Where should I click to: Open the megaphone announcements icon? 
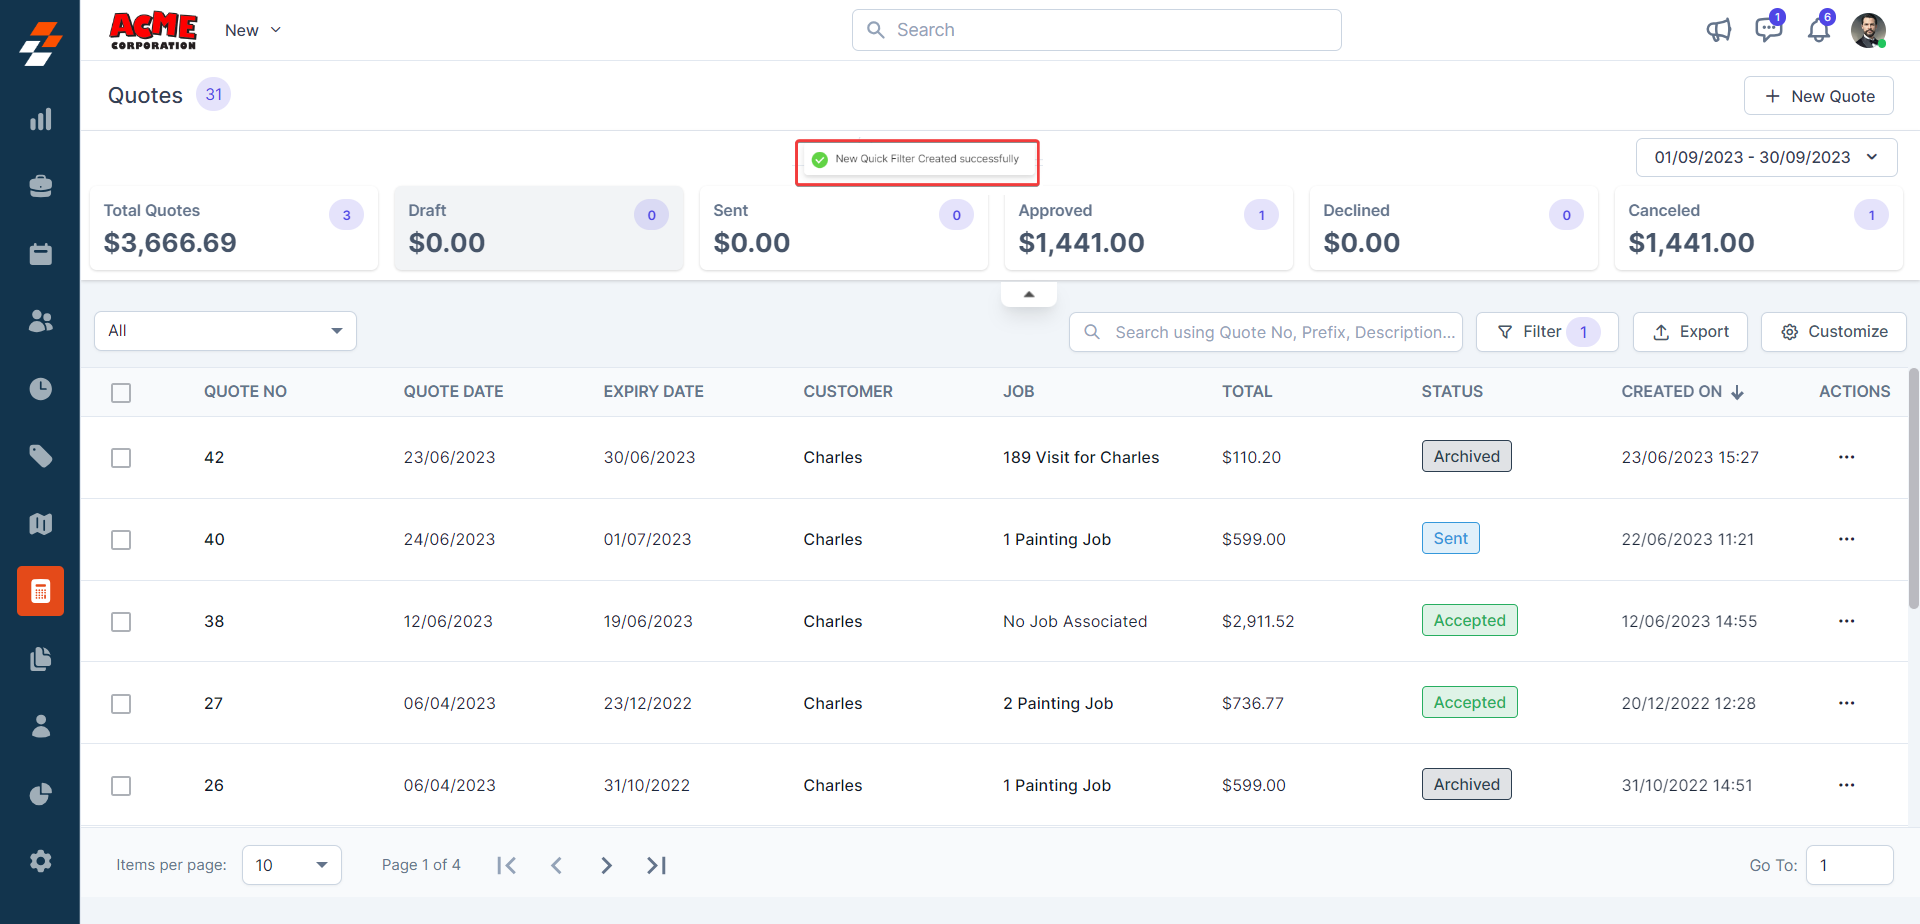point(1718,30)
